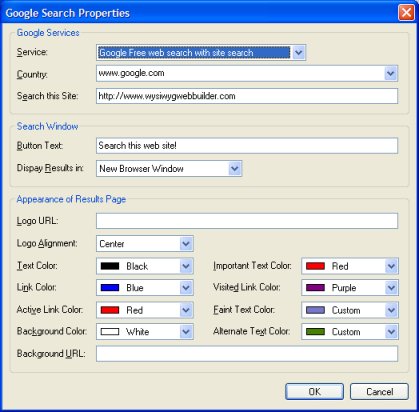Click the Search this Site URL field

tap(247, 96)
